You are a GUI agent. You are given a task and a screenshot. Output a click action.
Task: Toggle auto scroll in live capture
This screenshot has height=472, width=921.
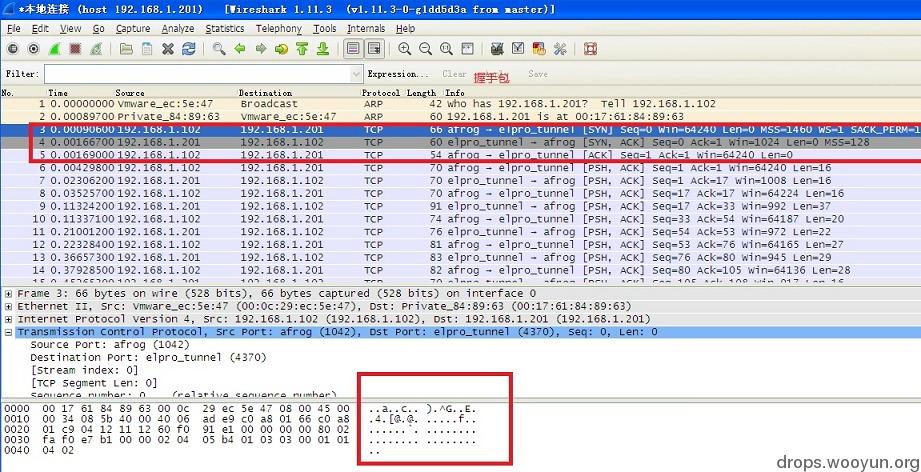click(x=374, y=49)
